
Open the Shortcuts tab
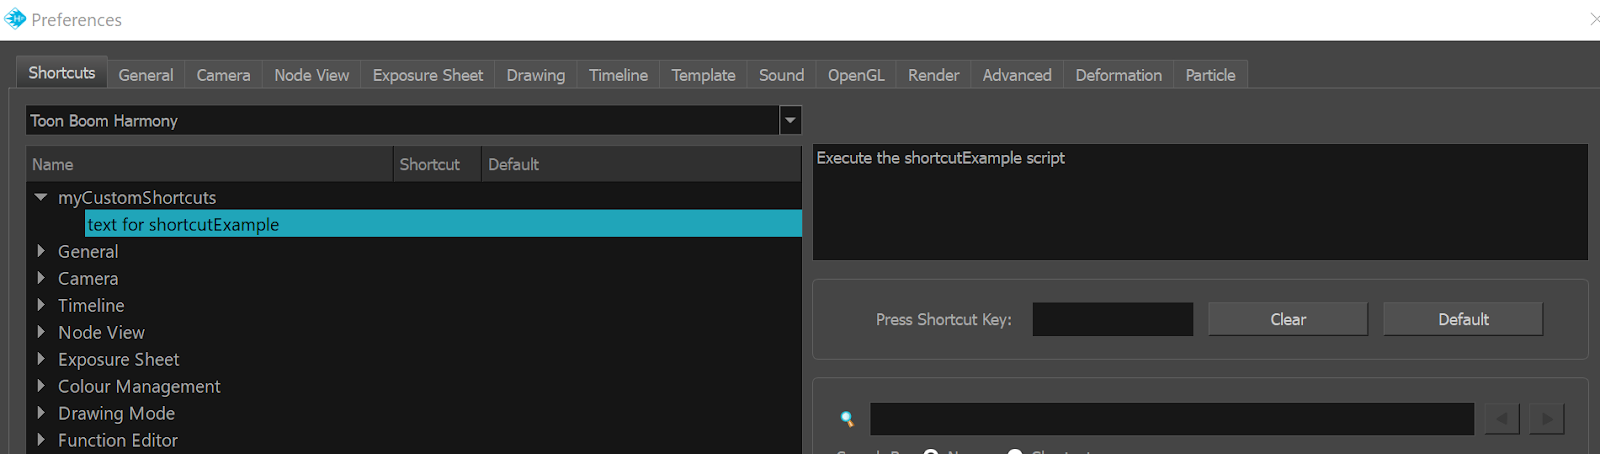[x=62, y=73]
